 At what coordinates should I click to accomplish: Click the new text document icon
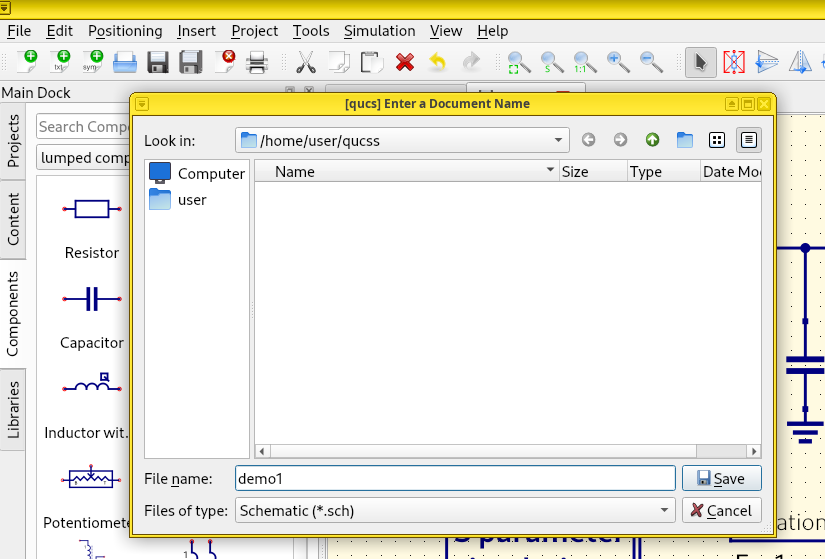61,63
